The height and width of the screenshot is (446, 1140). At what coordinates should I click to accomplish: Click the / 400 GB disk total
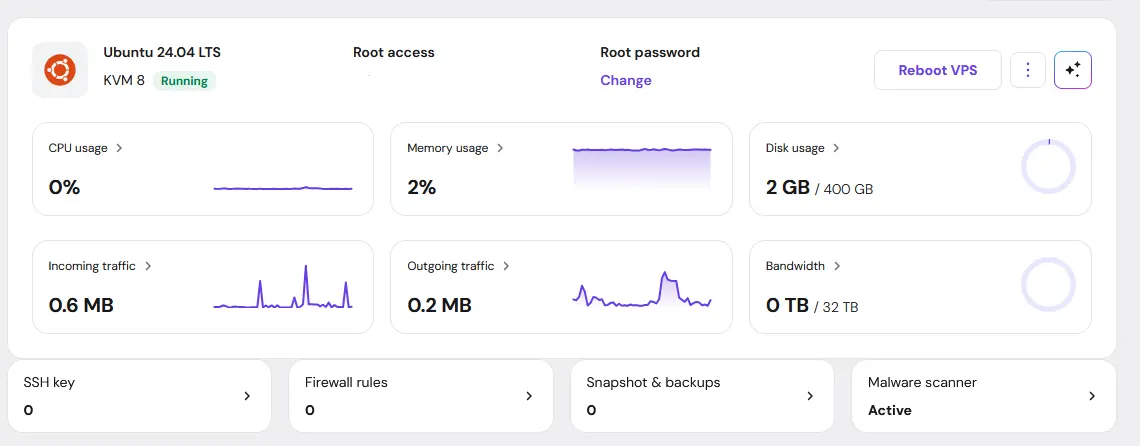pyautogui.click(x=844, y=189)
